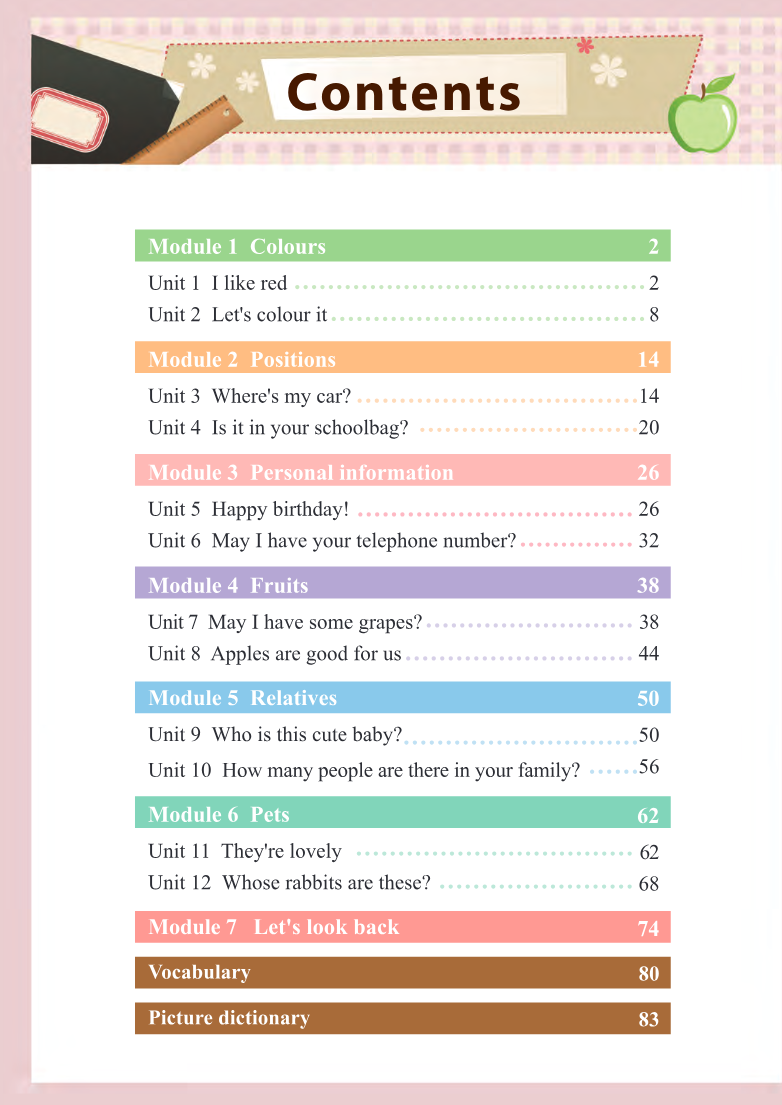Open Unit 6 telephone number entry
This screenshot has width=782, height=1105.
click(403, 541)
